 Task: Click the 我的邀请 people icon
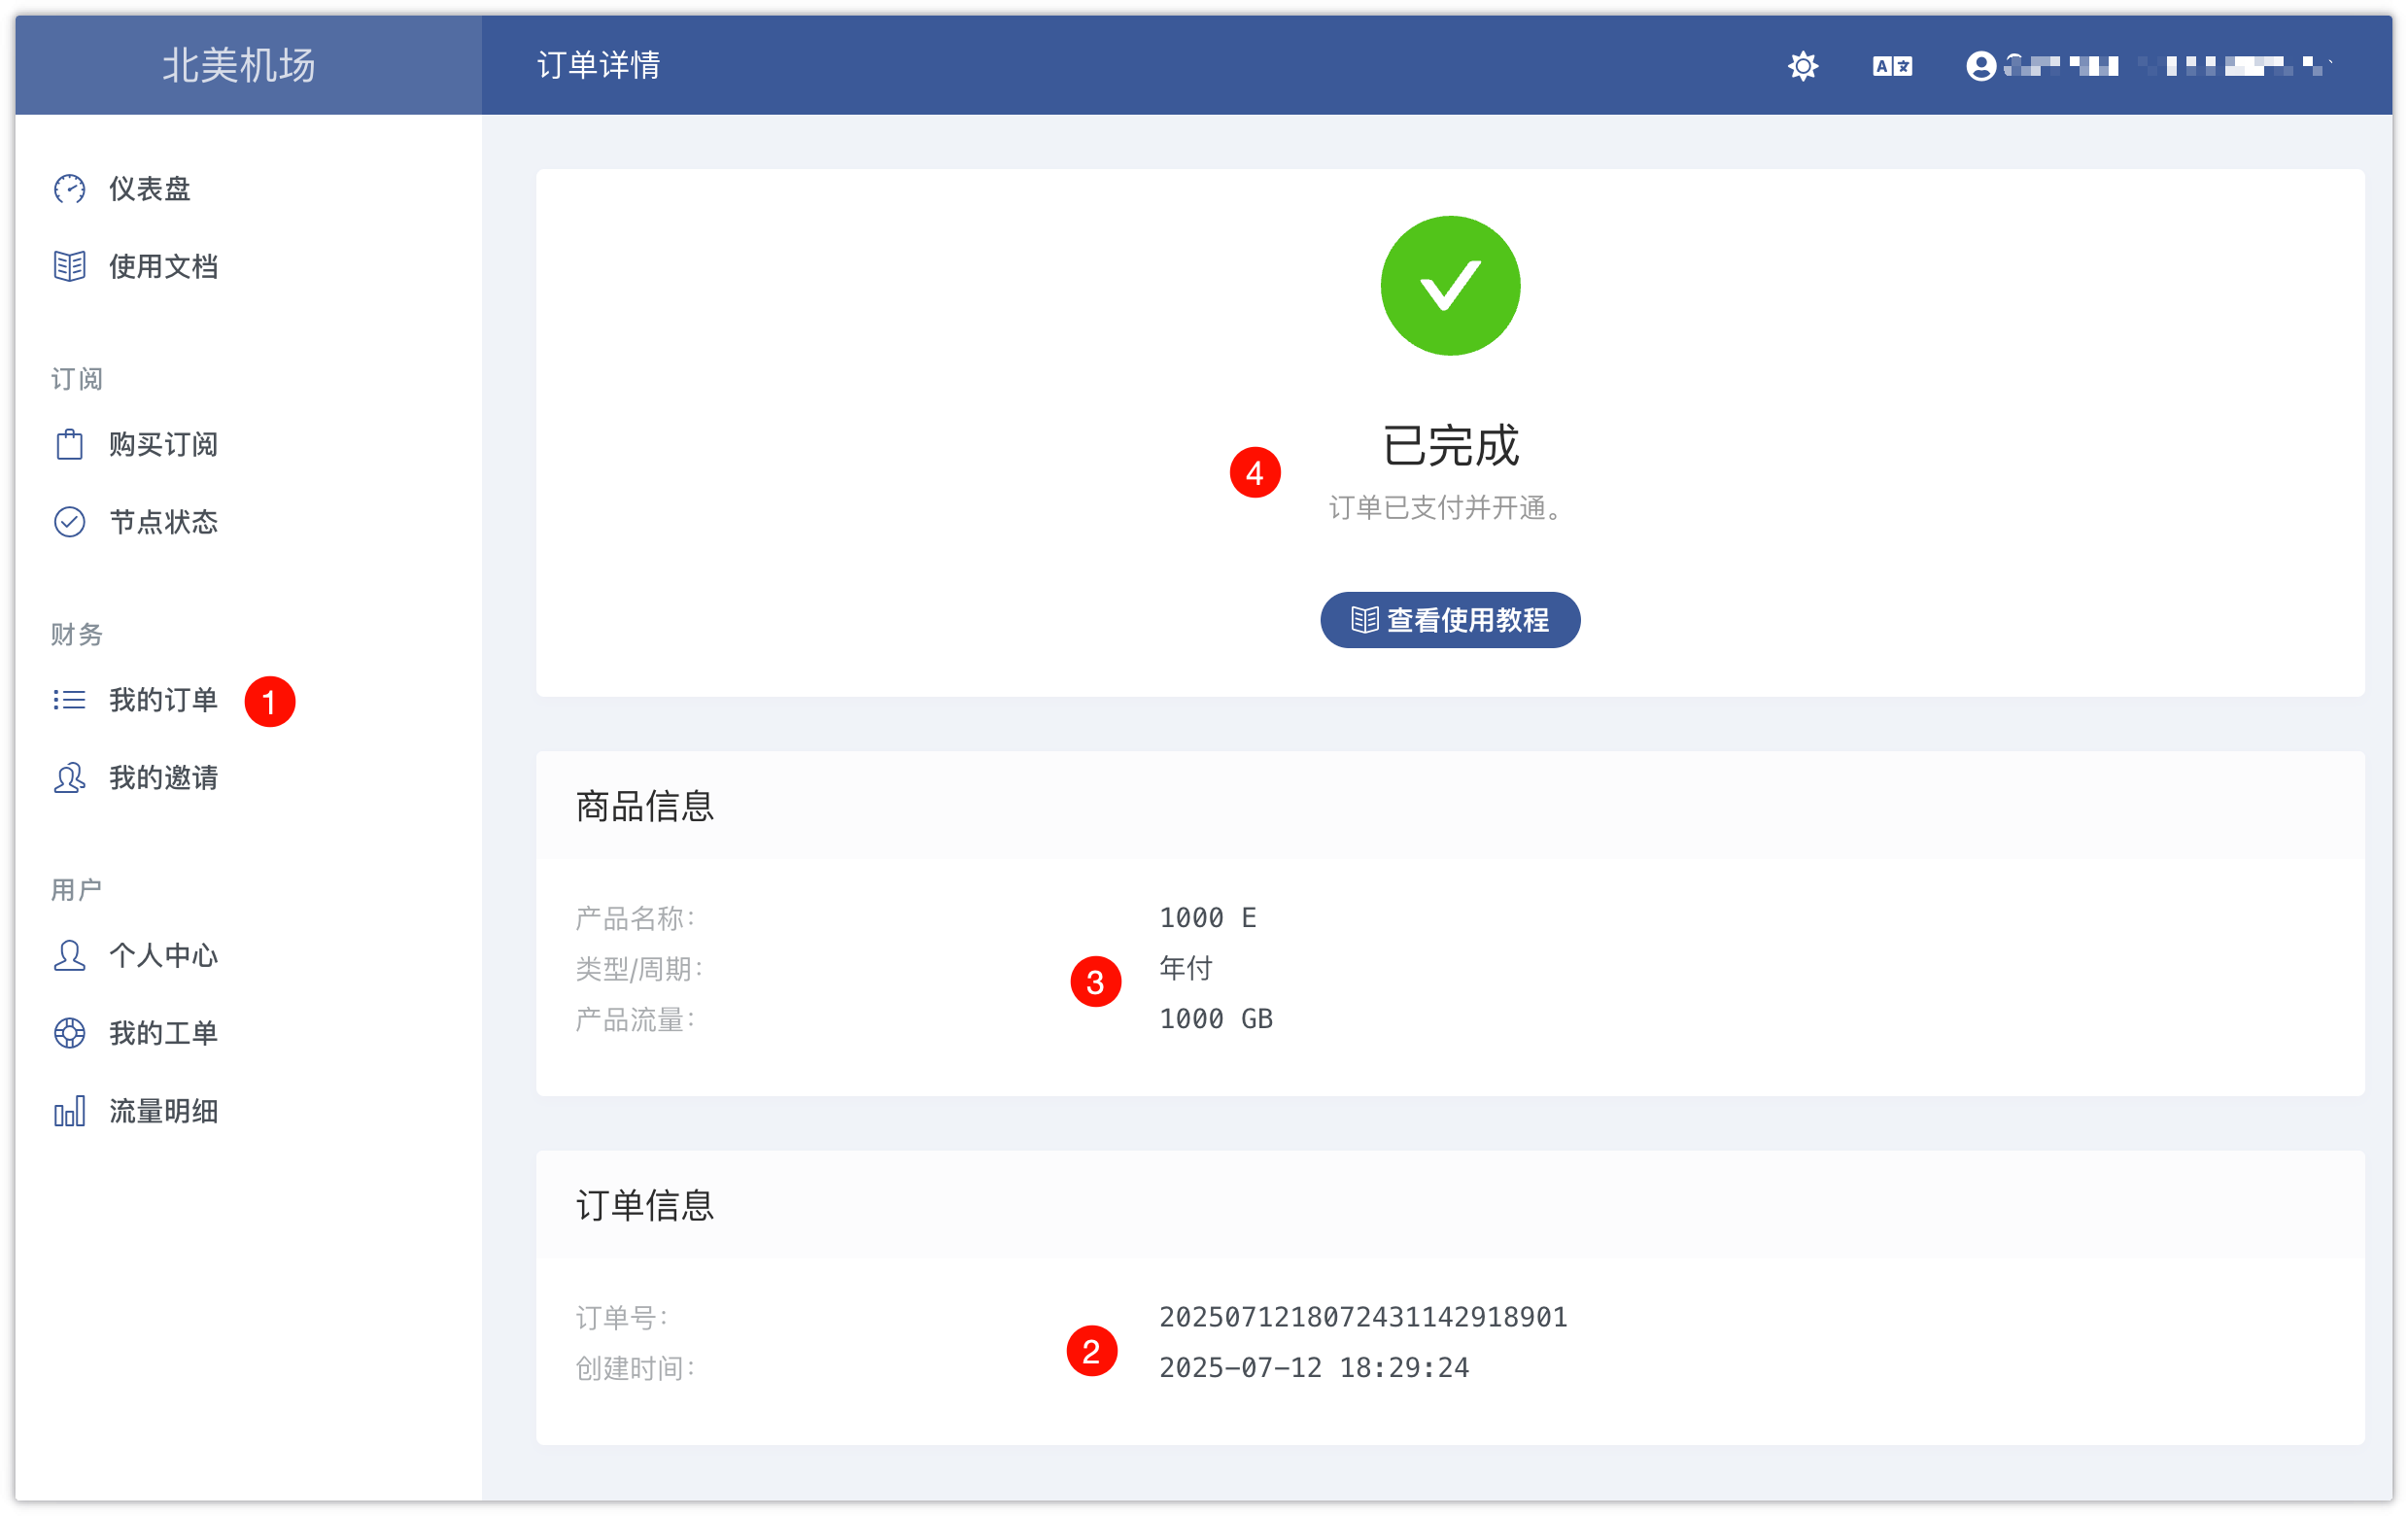coord(69,779)
